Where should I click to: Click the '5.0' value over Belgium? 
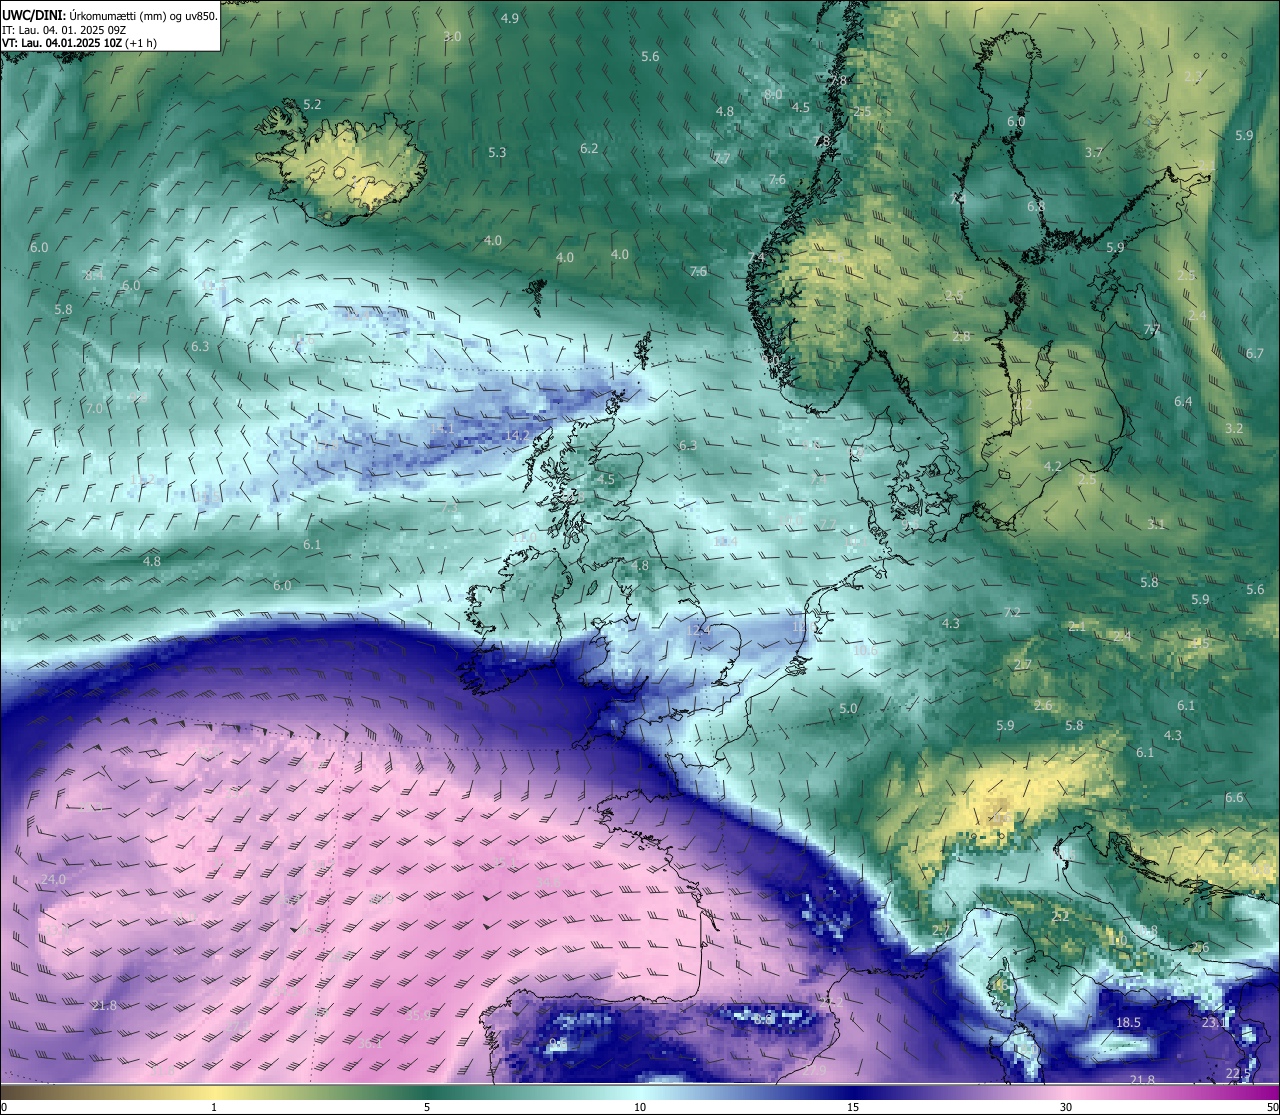point(848,709)
